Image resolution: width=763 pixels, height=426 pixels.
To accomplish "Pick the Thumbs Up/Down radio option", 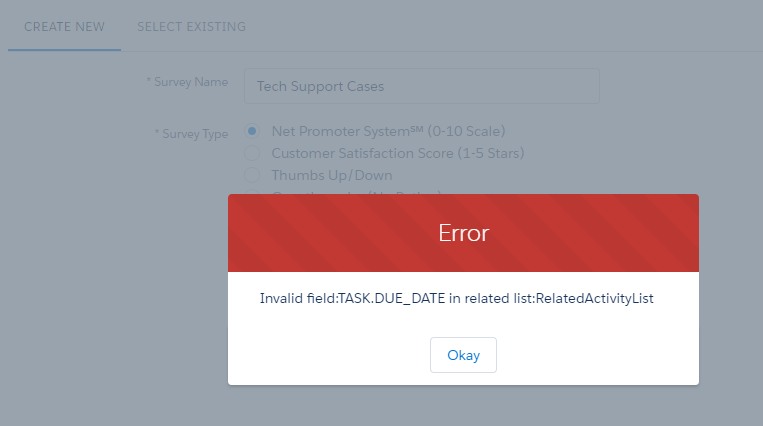I will coord(252,175).
